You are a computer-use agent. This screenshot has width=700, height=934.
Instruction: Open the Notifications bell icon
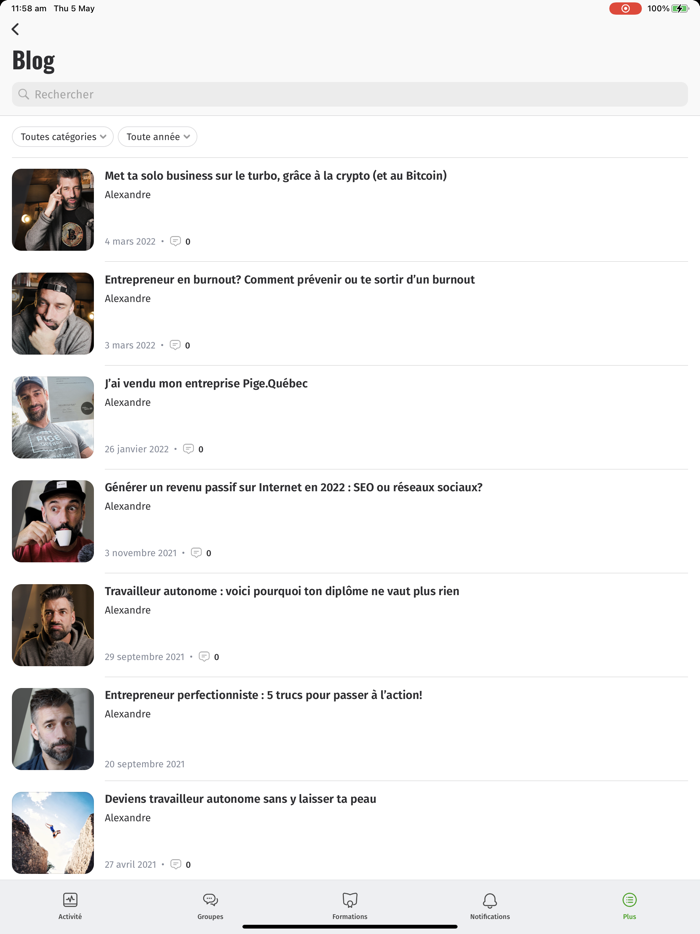pyautogui.click(x=490, y=899)
